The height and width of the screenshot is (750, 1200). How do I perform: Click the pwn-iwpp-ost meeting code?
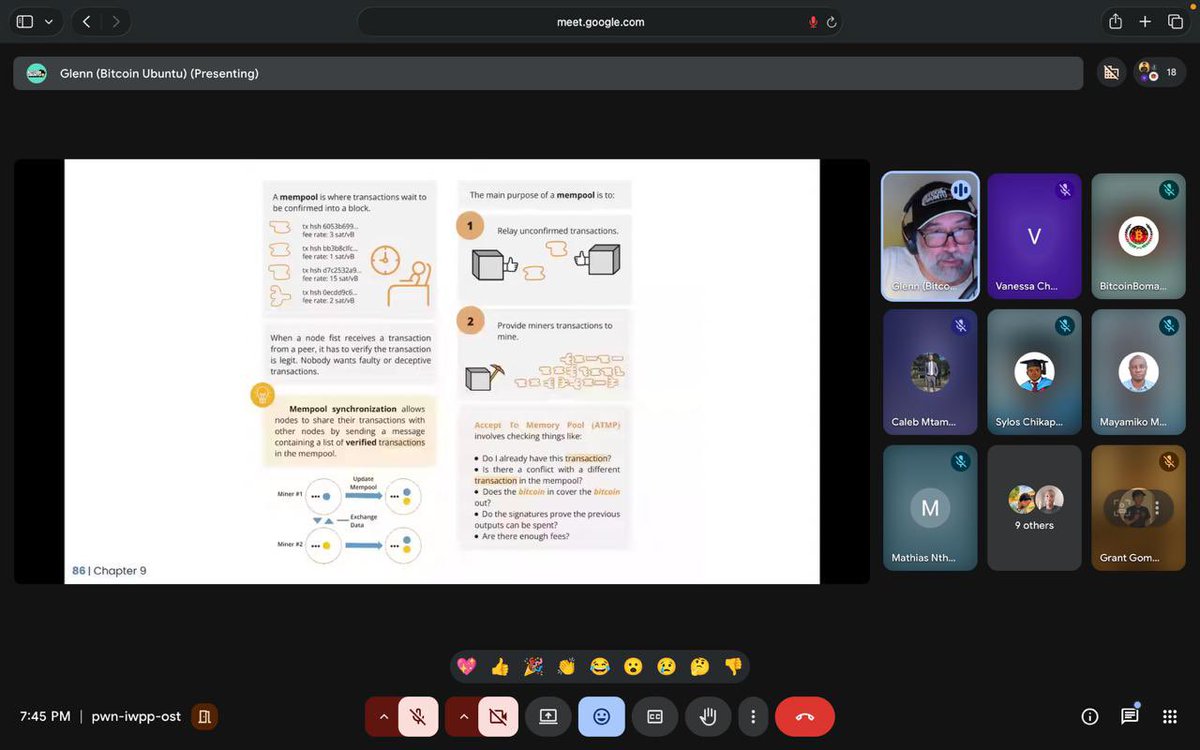[135, 716]
